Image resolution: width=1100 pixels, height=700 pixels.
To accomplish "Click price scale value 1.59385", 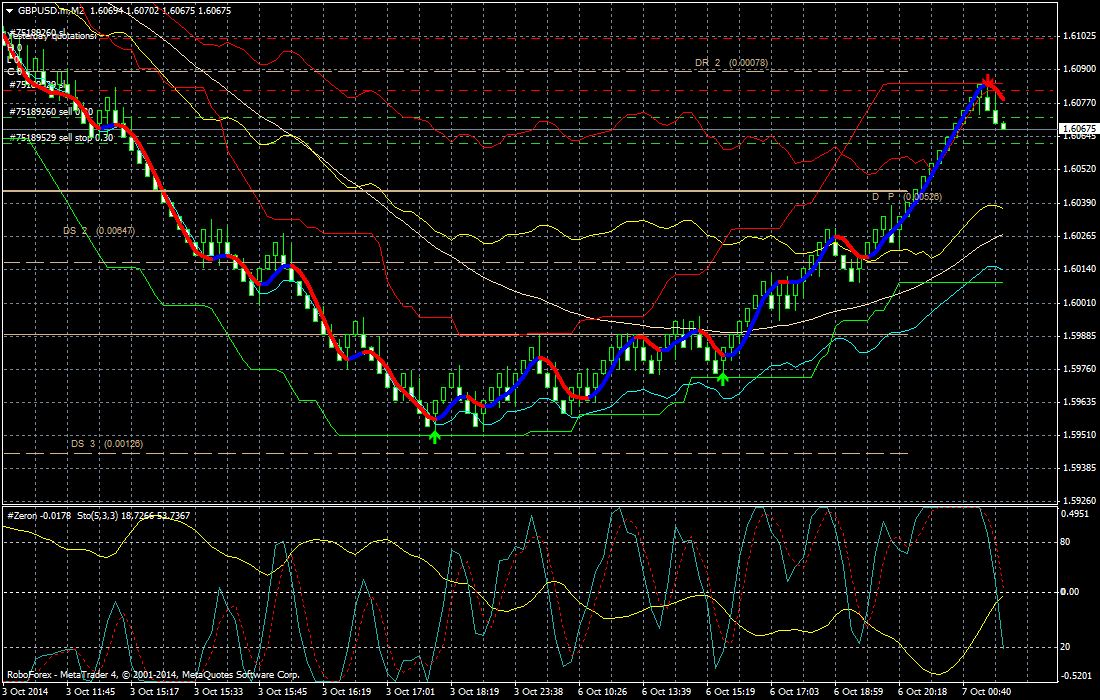I will tap(1080, 468).
